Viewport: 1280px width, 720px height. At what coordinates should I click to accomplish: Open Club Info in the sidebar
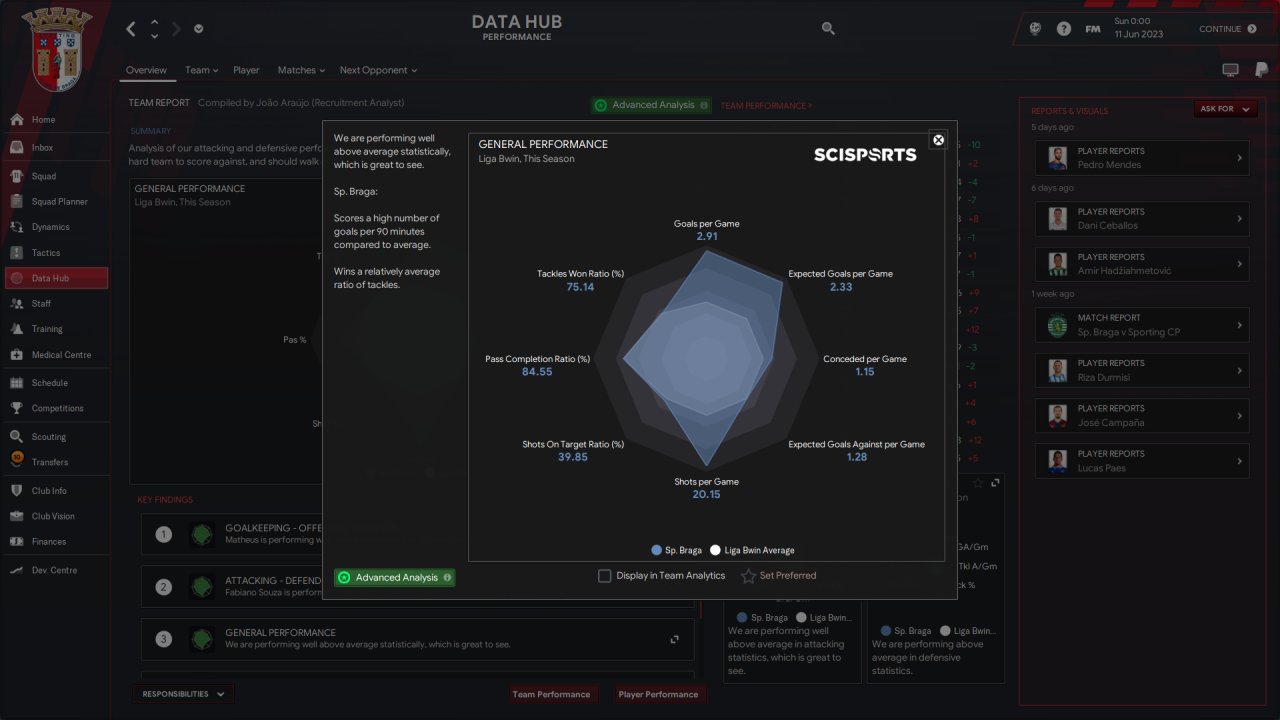(x=55, y=491)
